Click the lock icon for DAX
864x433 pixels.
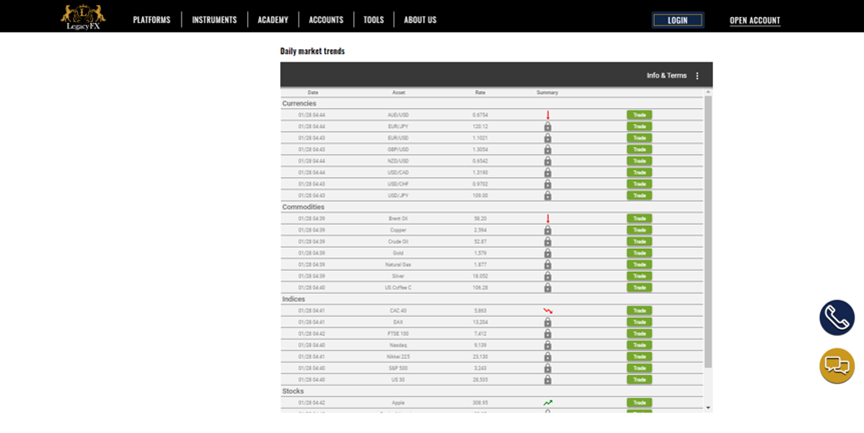click(x=548, y=322)
